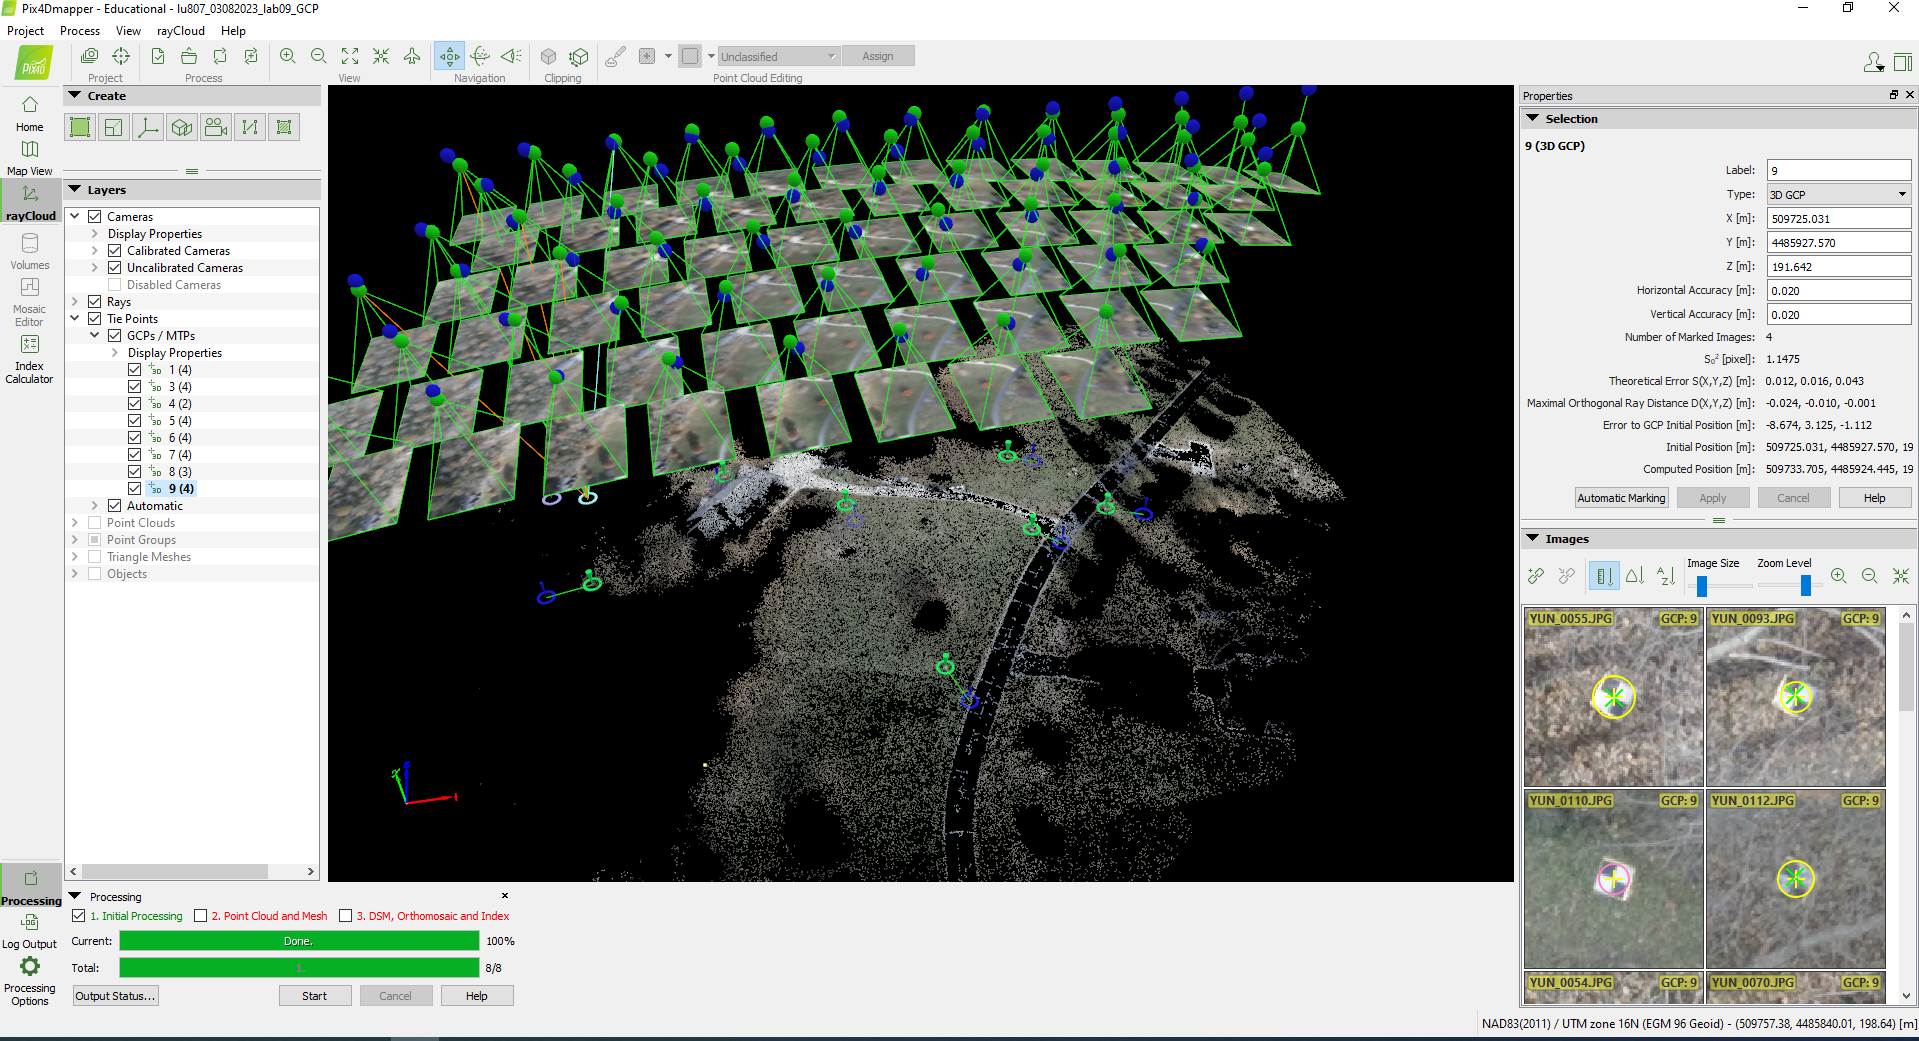Screen dimensions: 1919x1041
Task: Click zoom out icon in Images panel
Action: [x=1870, y=576]
